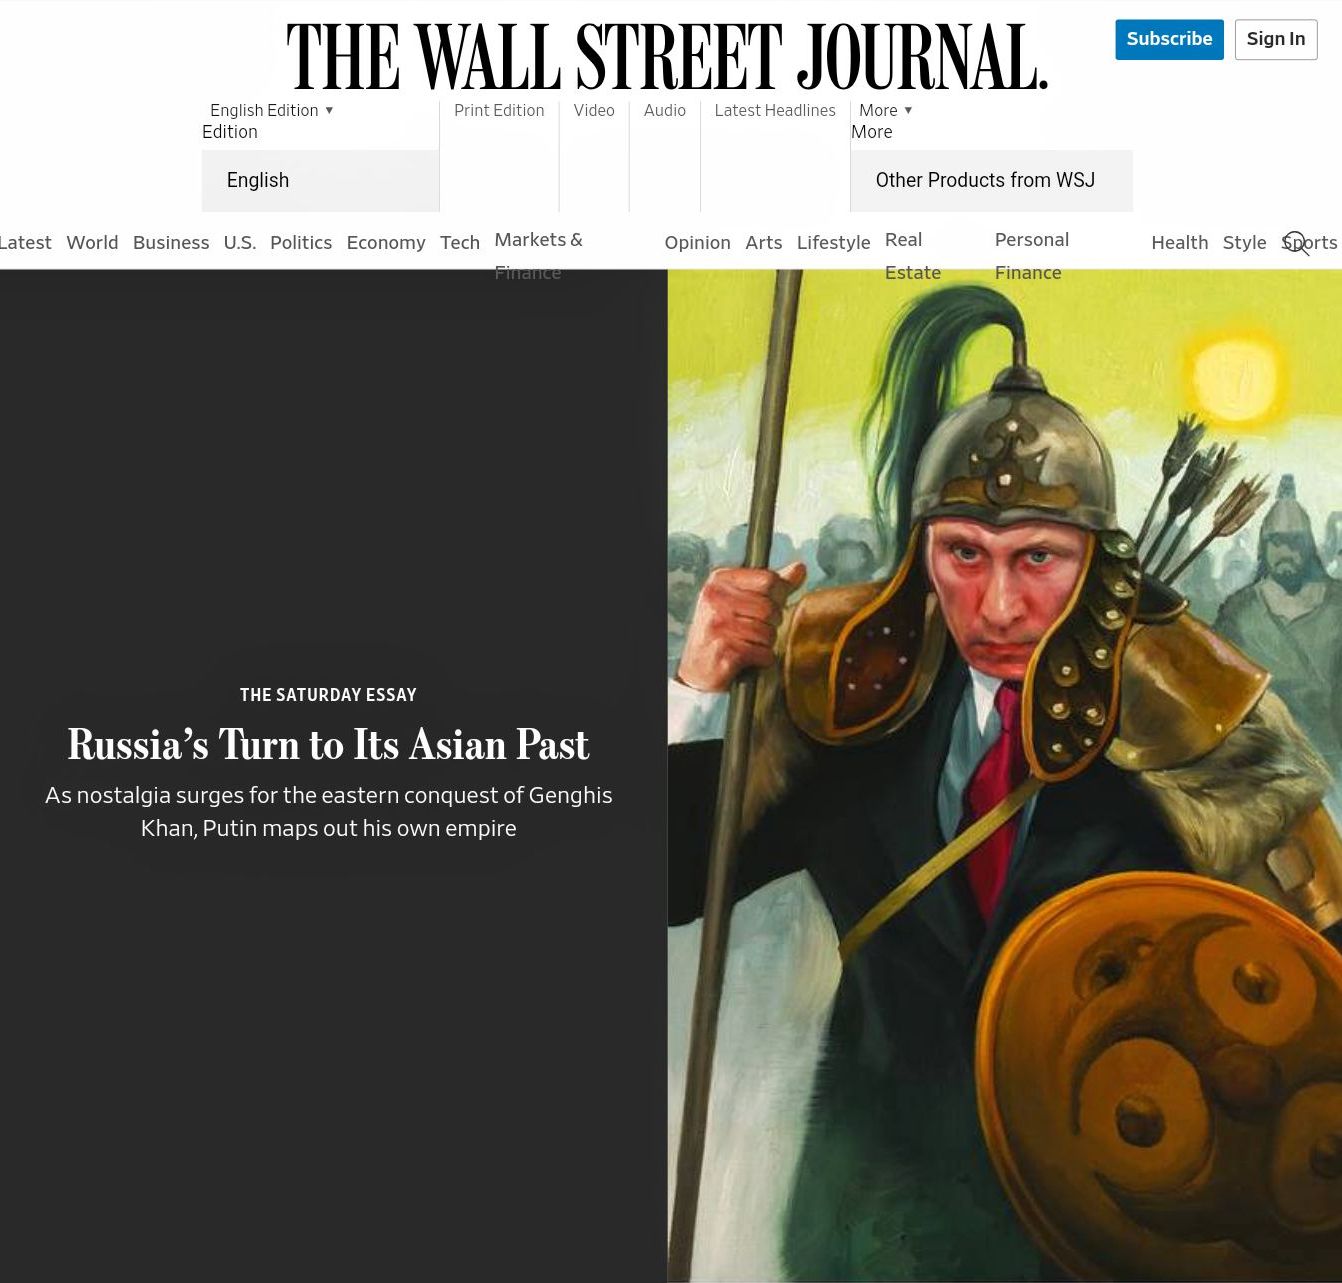Open the Russia's Turn to Its Asian Past headline
Viewport: 1342px width, 1283px height.
(x=328, y=744)
